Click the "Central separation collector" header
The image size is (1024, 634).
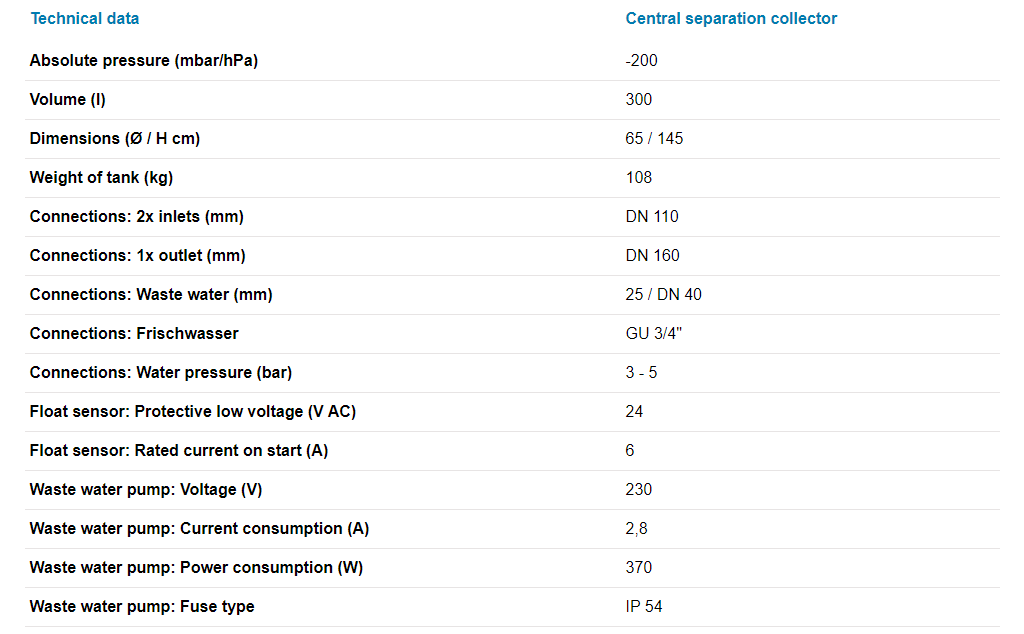coord(731,18)
